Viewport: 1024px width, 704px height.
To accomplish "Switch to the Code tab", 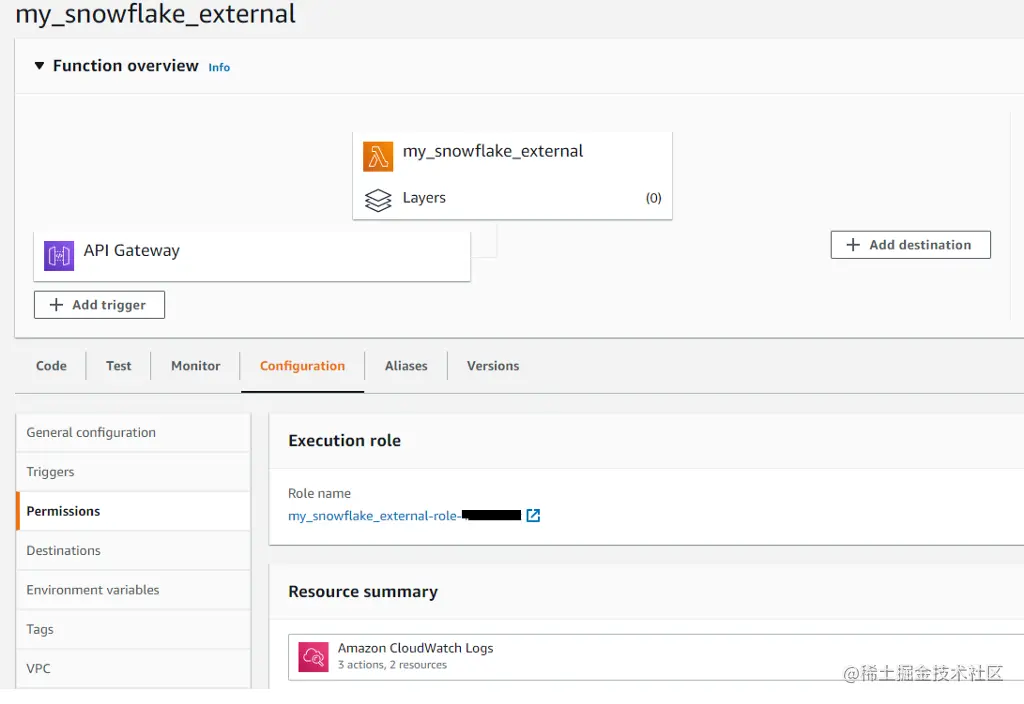I will [51, 366].
